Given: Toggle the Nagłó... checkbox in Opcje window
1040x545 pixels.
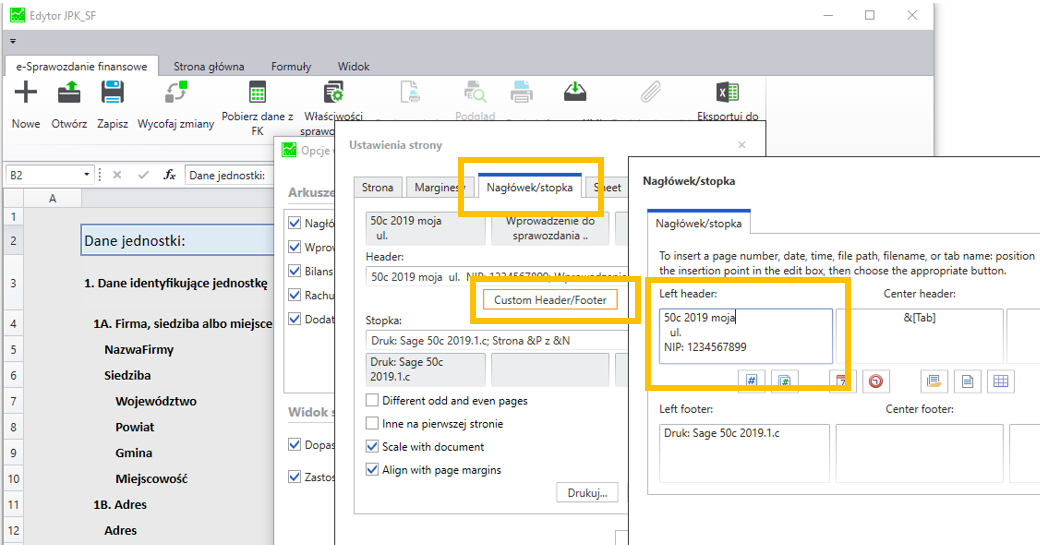Looking at the screenshot, I should [294, 223].
